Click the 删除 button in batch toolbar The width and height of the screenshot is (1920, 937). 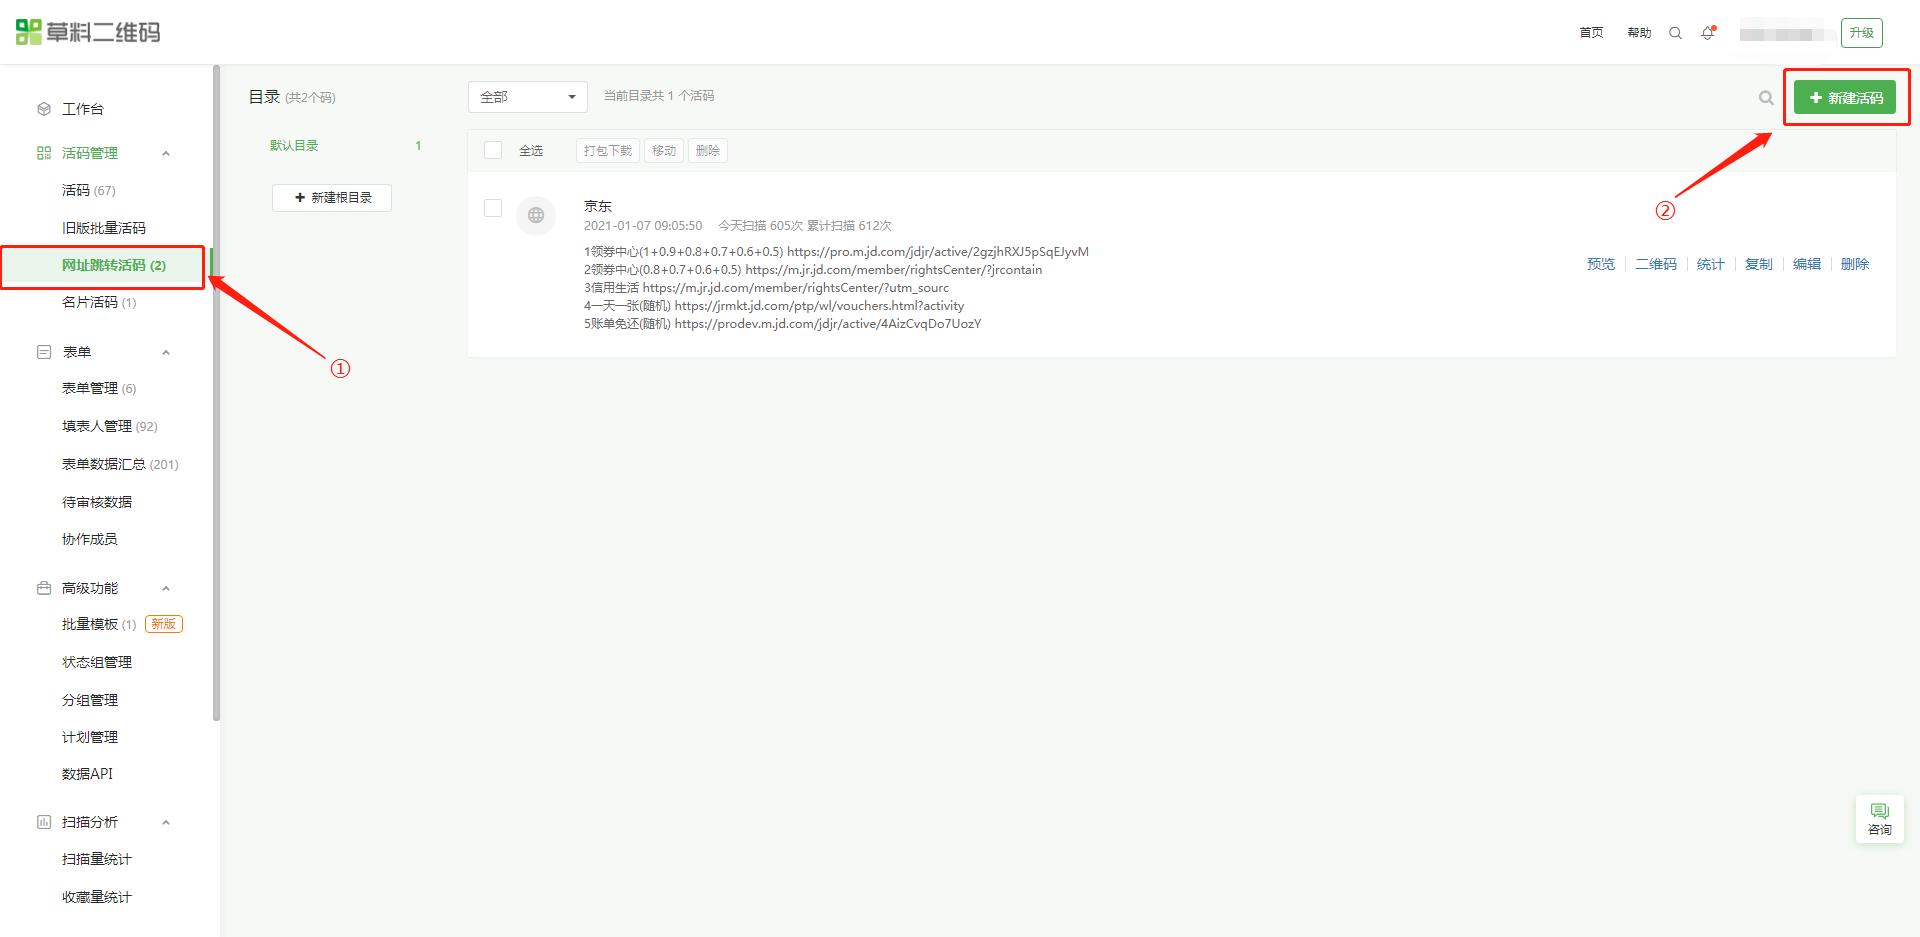click(708, 151)
